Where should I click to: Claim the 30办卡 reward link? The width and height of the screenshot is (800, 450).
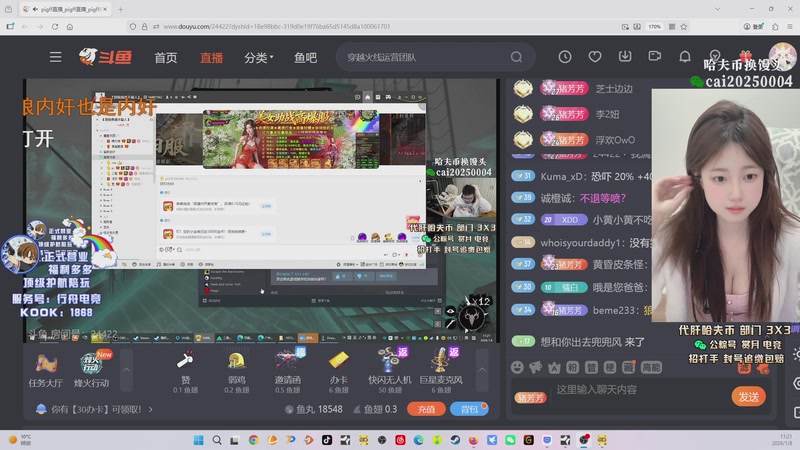click(96, 409)
